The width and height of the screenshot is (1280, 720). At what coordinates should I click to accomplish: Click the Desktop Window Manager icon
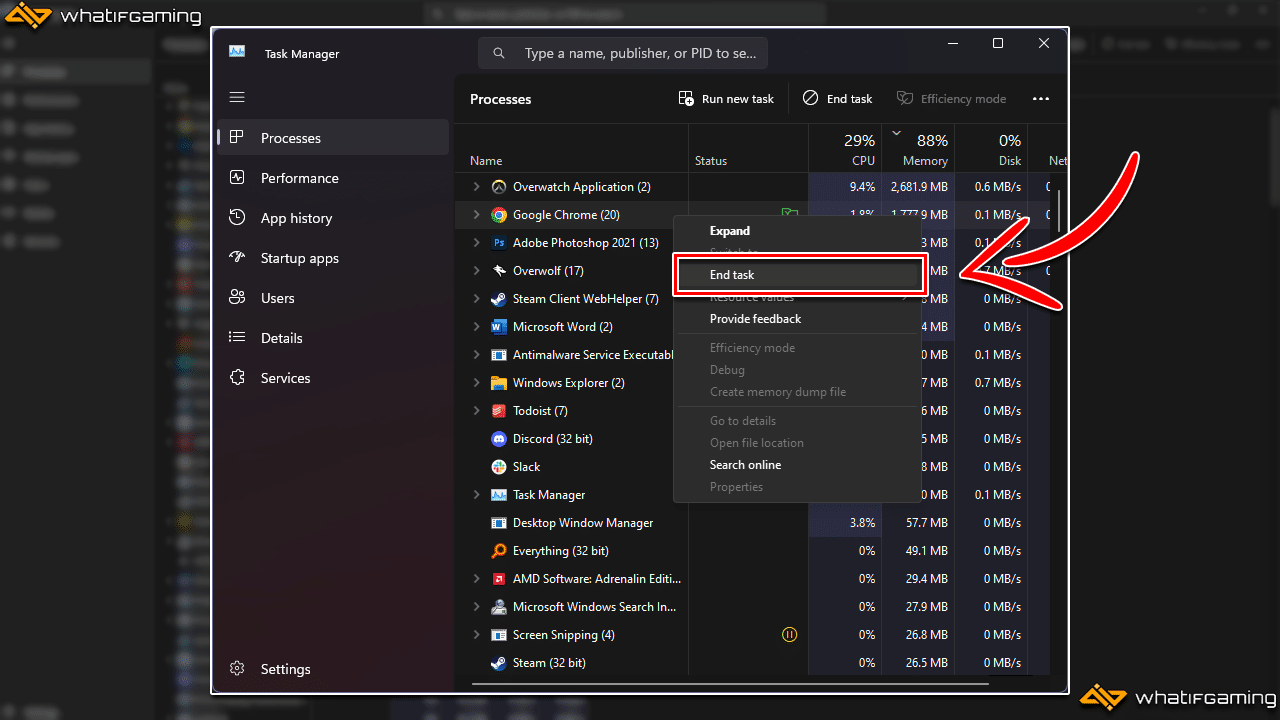(499, 523)
